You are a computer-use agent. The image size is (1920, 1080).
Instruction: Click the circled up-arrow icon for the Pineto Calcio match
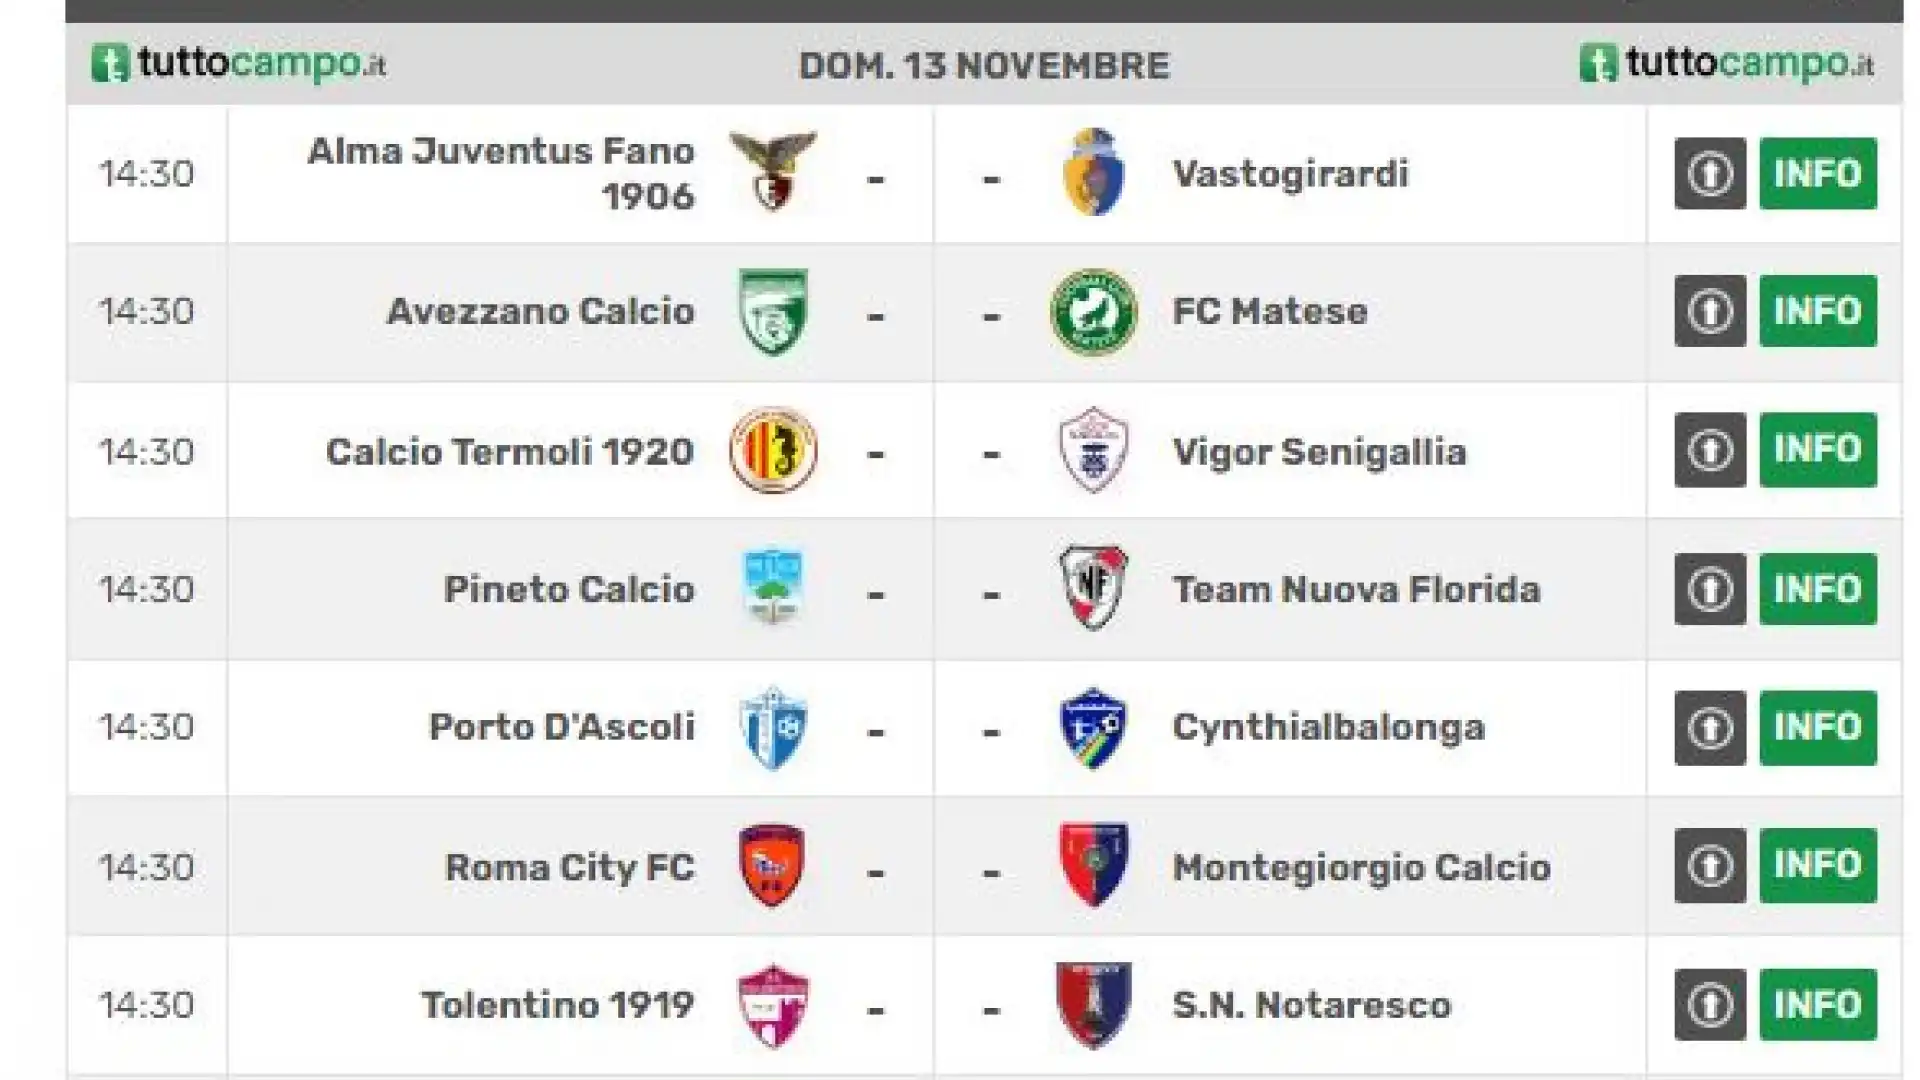(x=1710, y=589)
